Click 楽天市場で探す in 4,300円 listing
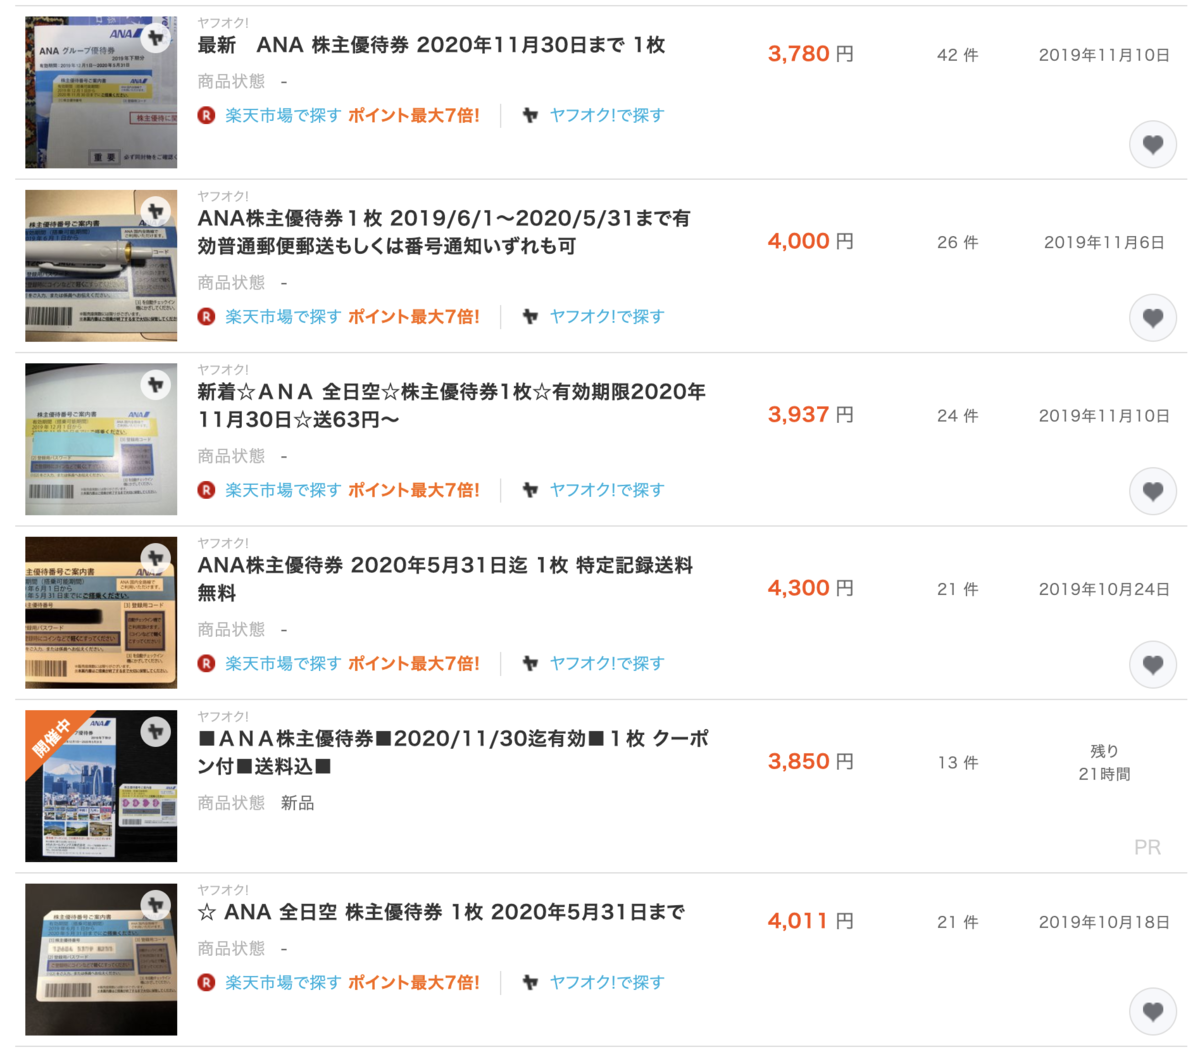Screen dimensions: 1200x1052 283,663
